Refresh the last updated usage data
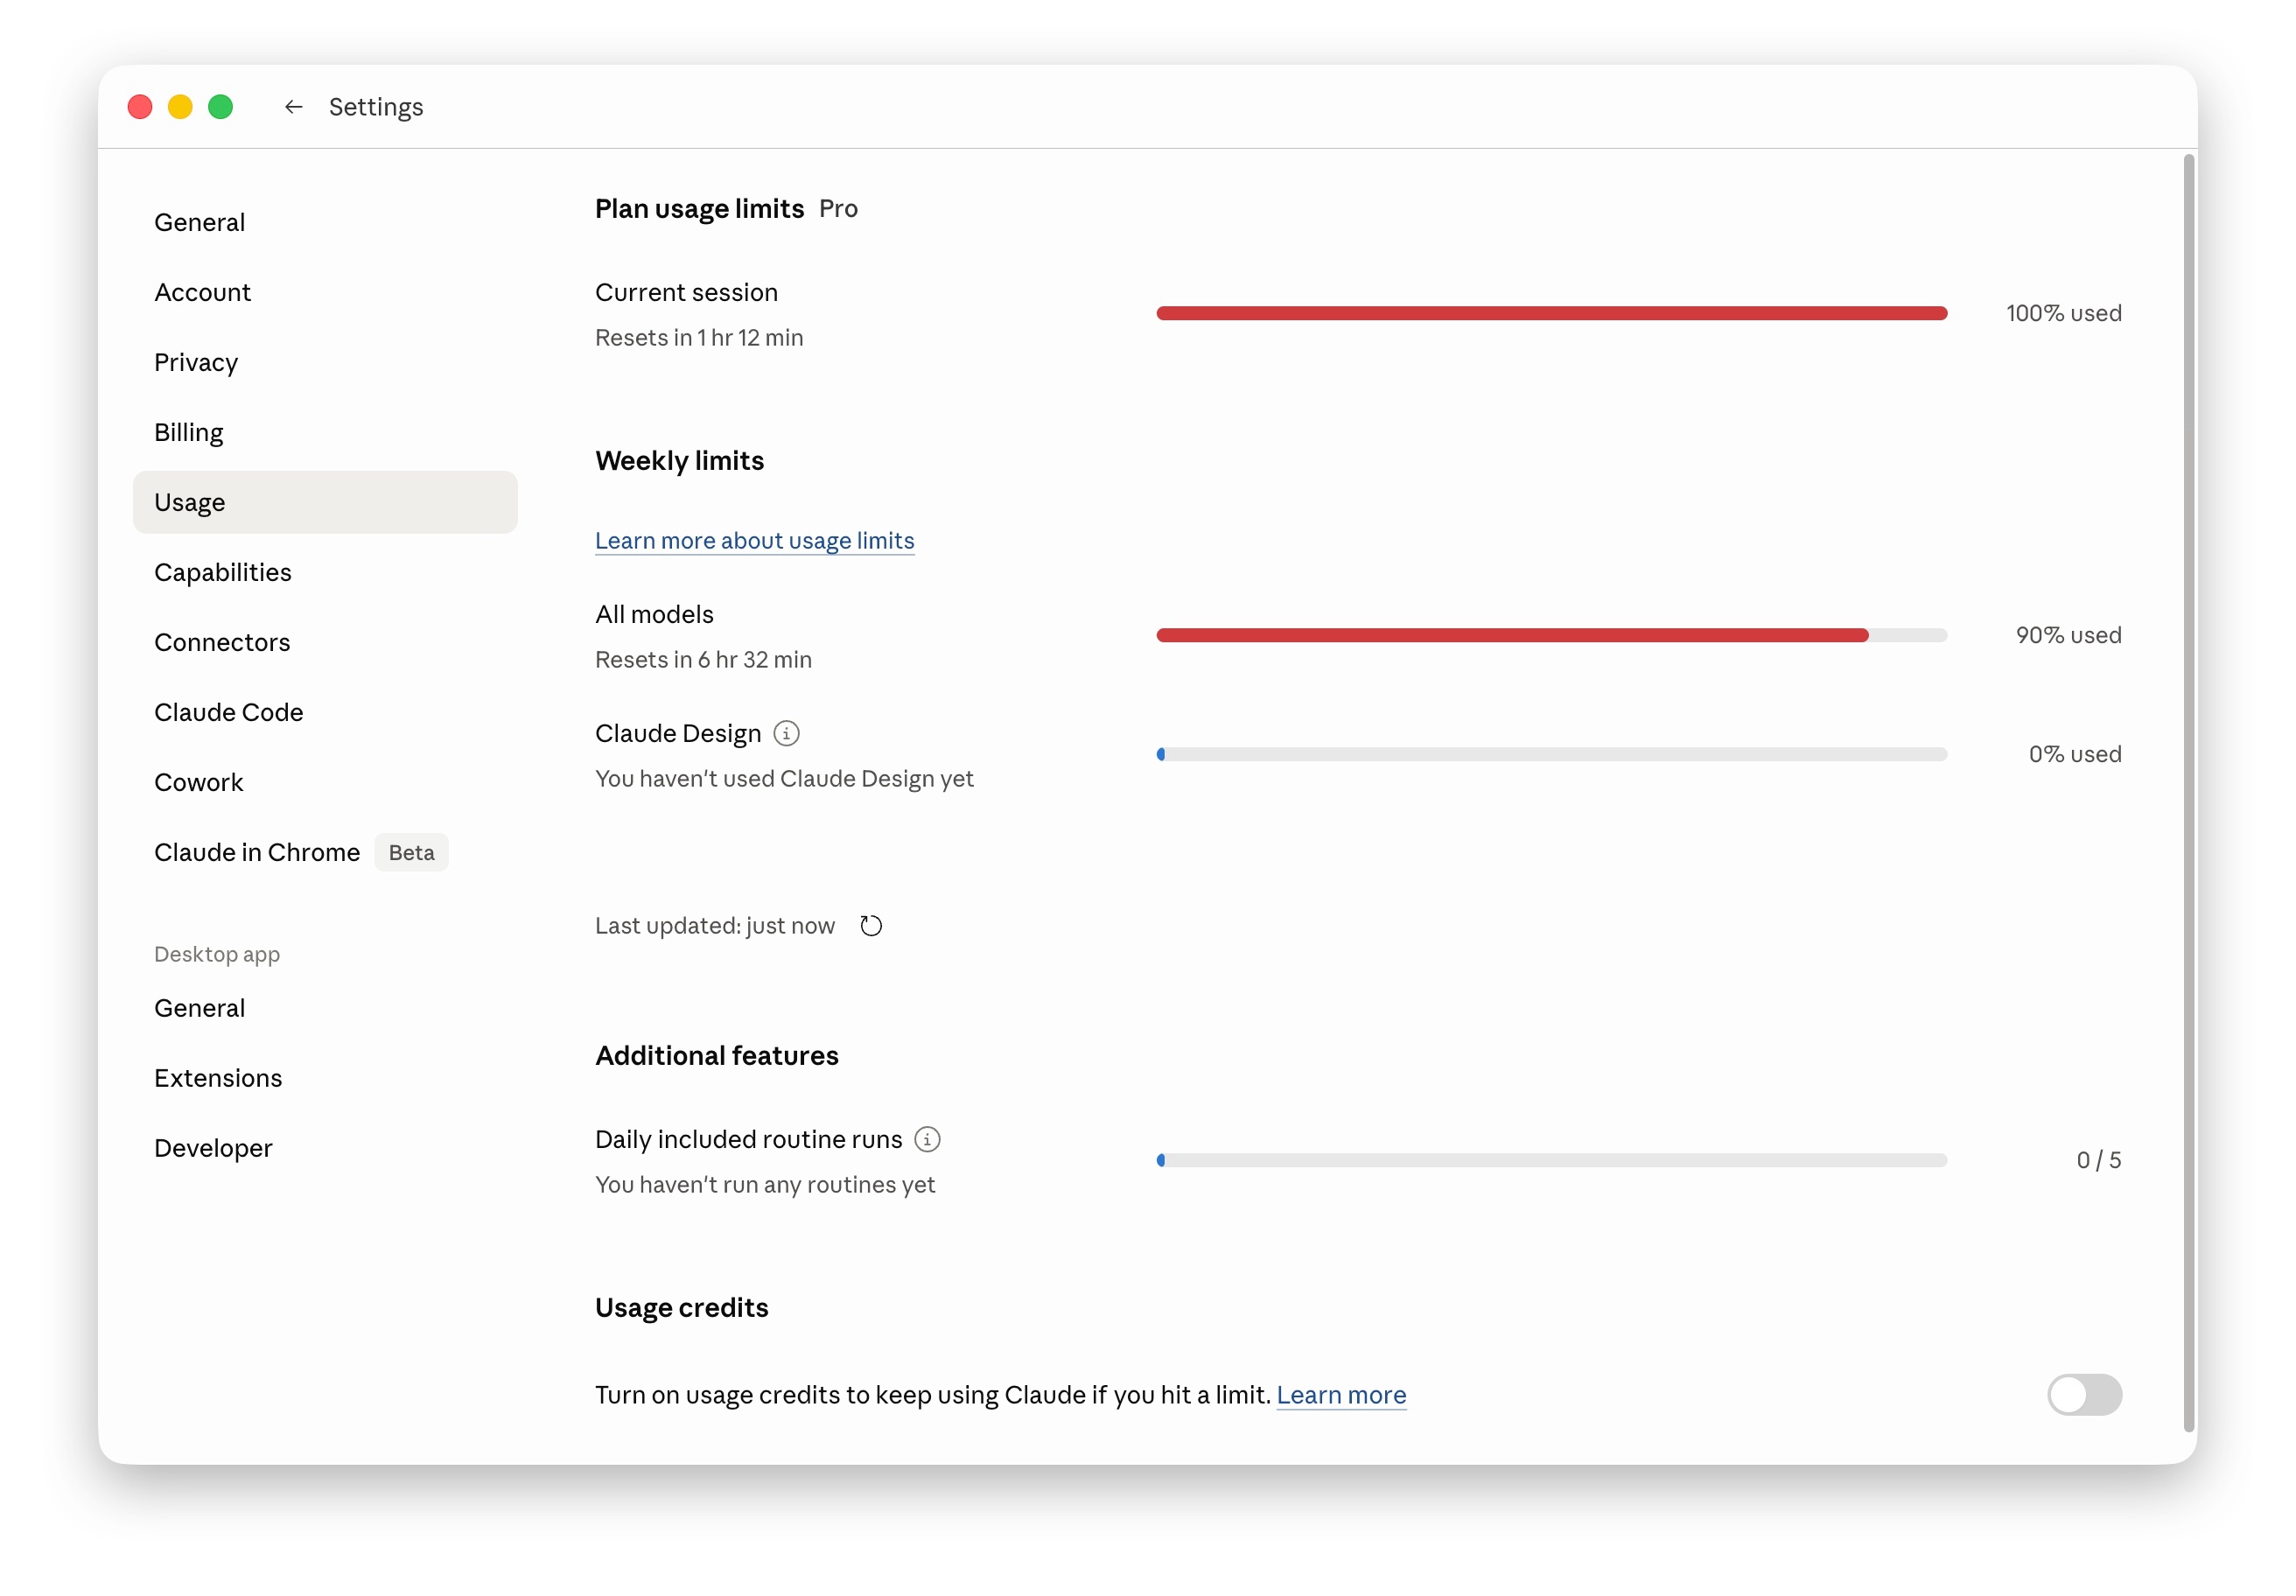Viewport: 2296px width, 1596px height. [871, 926]
